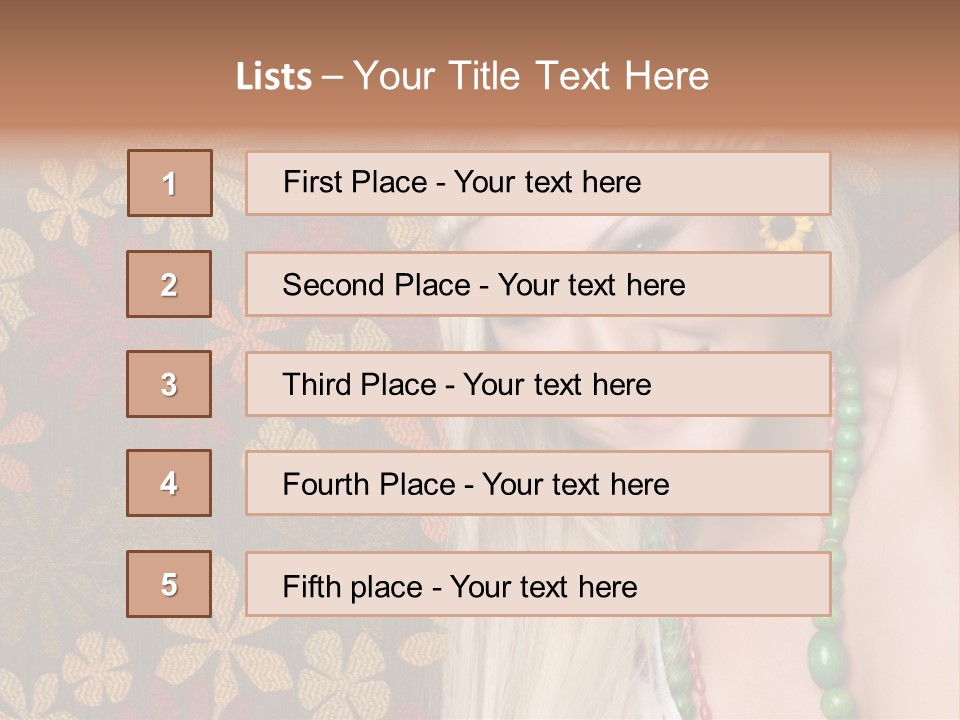Select the number 1 box

(170, 183)
